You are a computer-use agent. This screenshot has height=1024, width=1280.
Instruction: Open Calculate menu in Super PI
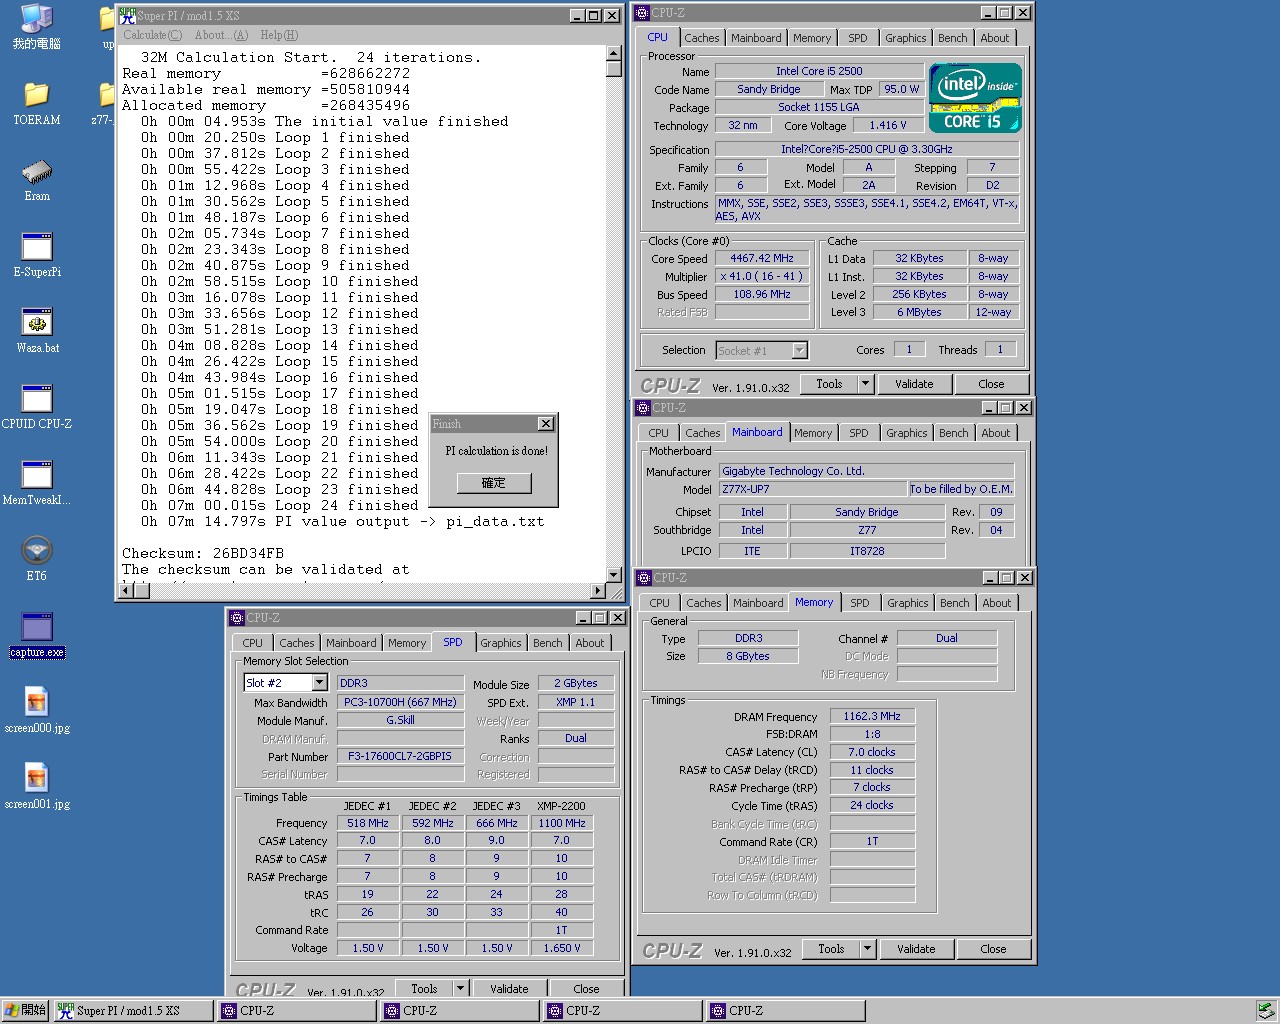point(152,35)
